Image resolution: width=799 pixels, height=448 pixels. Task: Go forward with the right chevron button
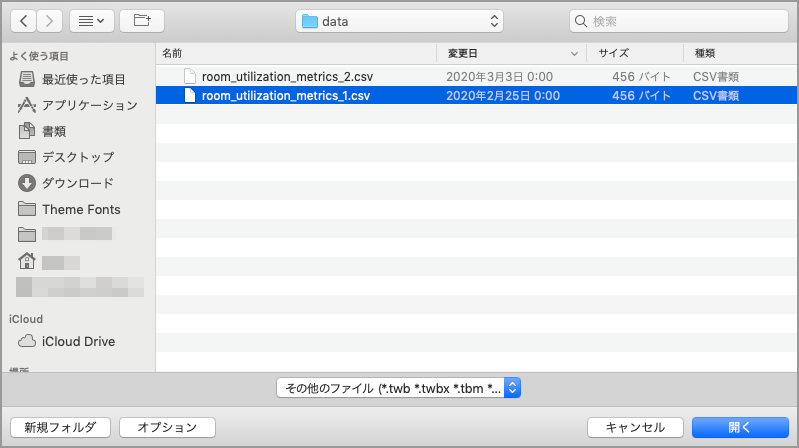tap(49, 21)
